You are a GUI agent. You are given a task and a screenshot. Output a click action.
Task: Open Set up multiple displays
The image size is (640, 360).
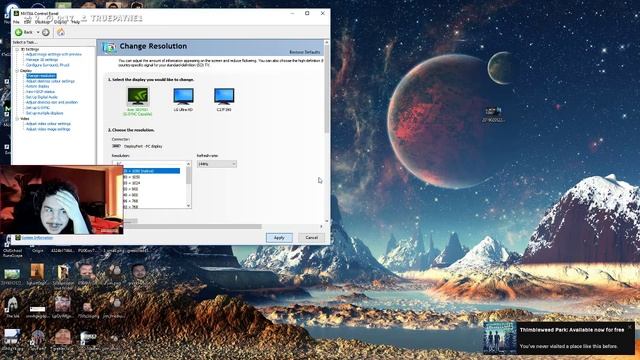44,113
